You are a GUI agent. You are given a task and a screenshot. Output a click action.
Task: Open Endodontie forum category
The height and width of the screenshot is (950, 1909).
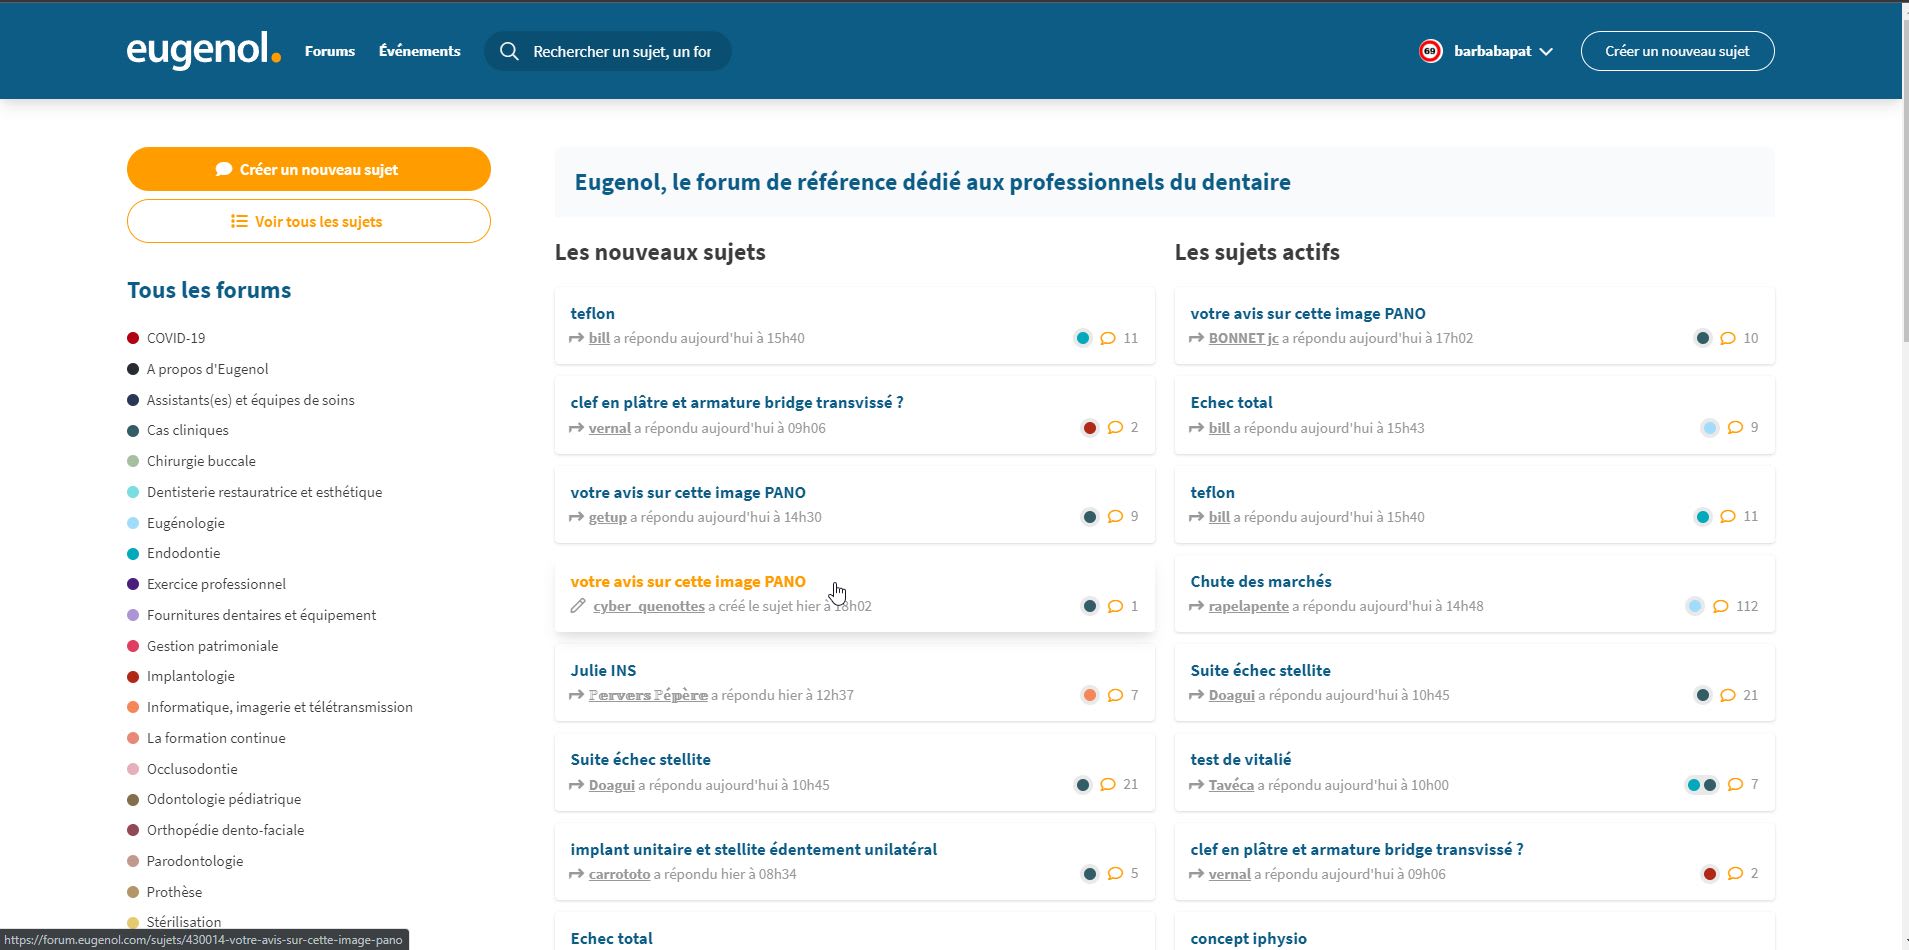[183, 553]
